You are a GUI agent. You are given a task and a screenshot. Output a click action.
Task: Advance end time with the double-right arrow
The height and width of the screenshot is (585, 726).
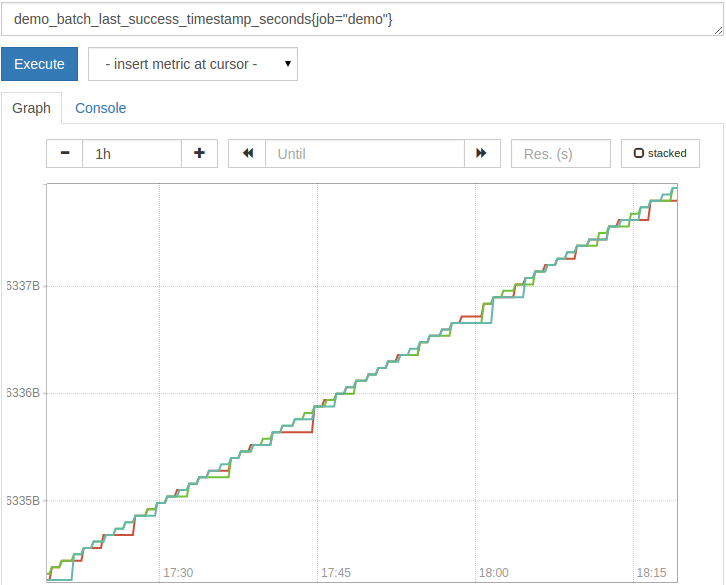coord(482,153)
